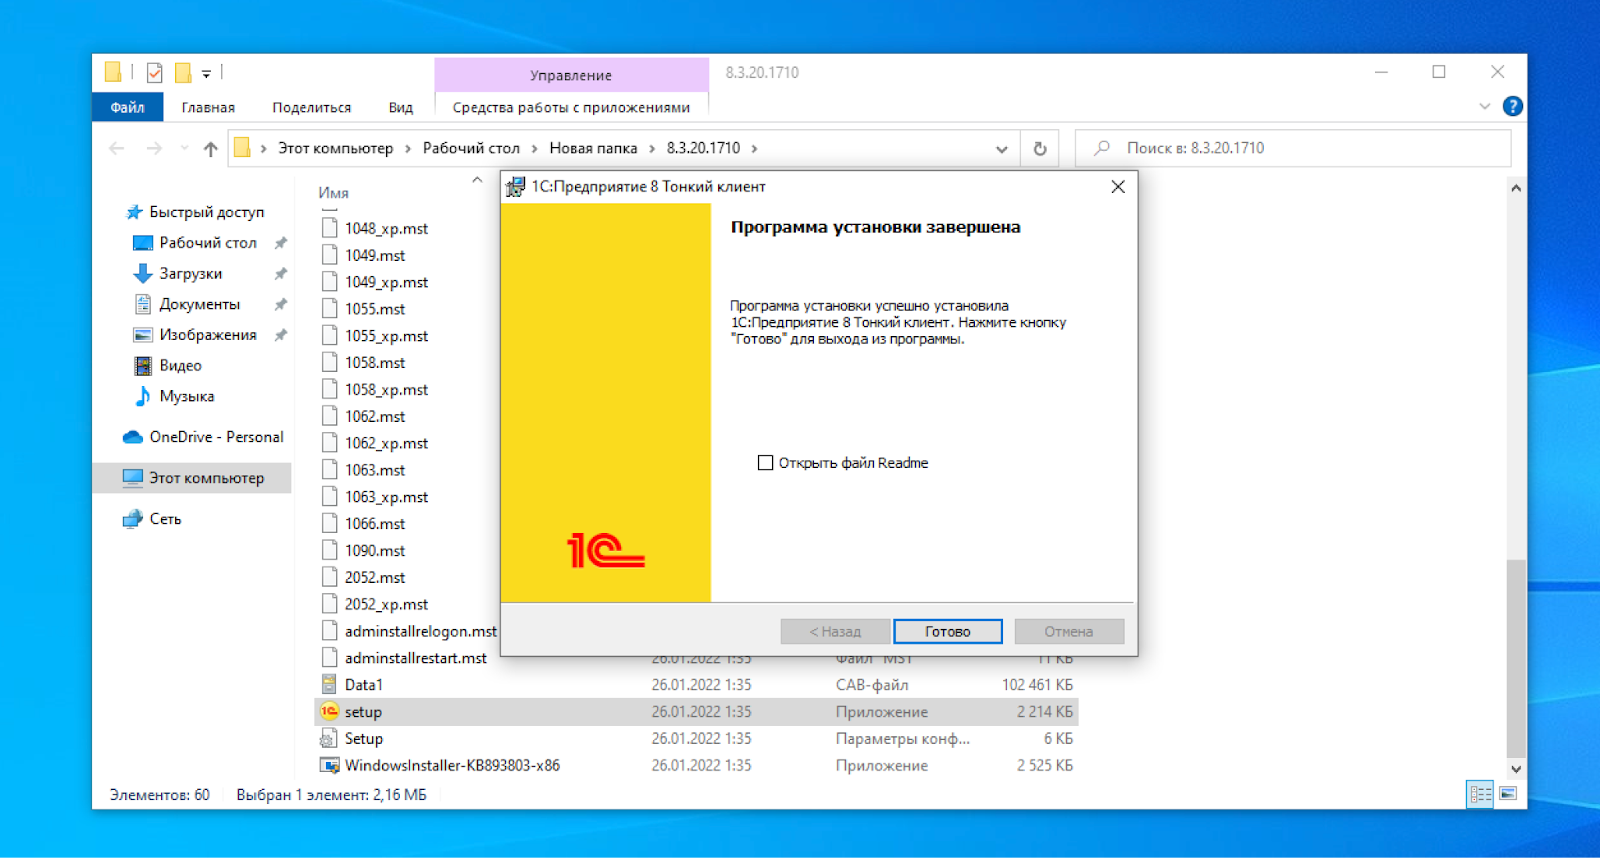The height and width of the screenshot is (858, 1600).
Task: Click the Setup configuration settings file icon
Action: click(x=329, y=739)
